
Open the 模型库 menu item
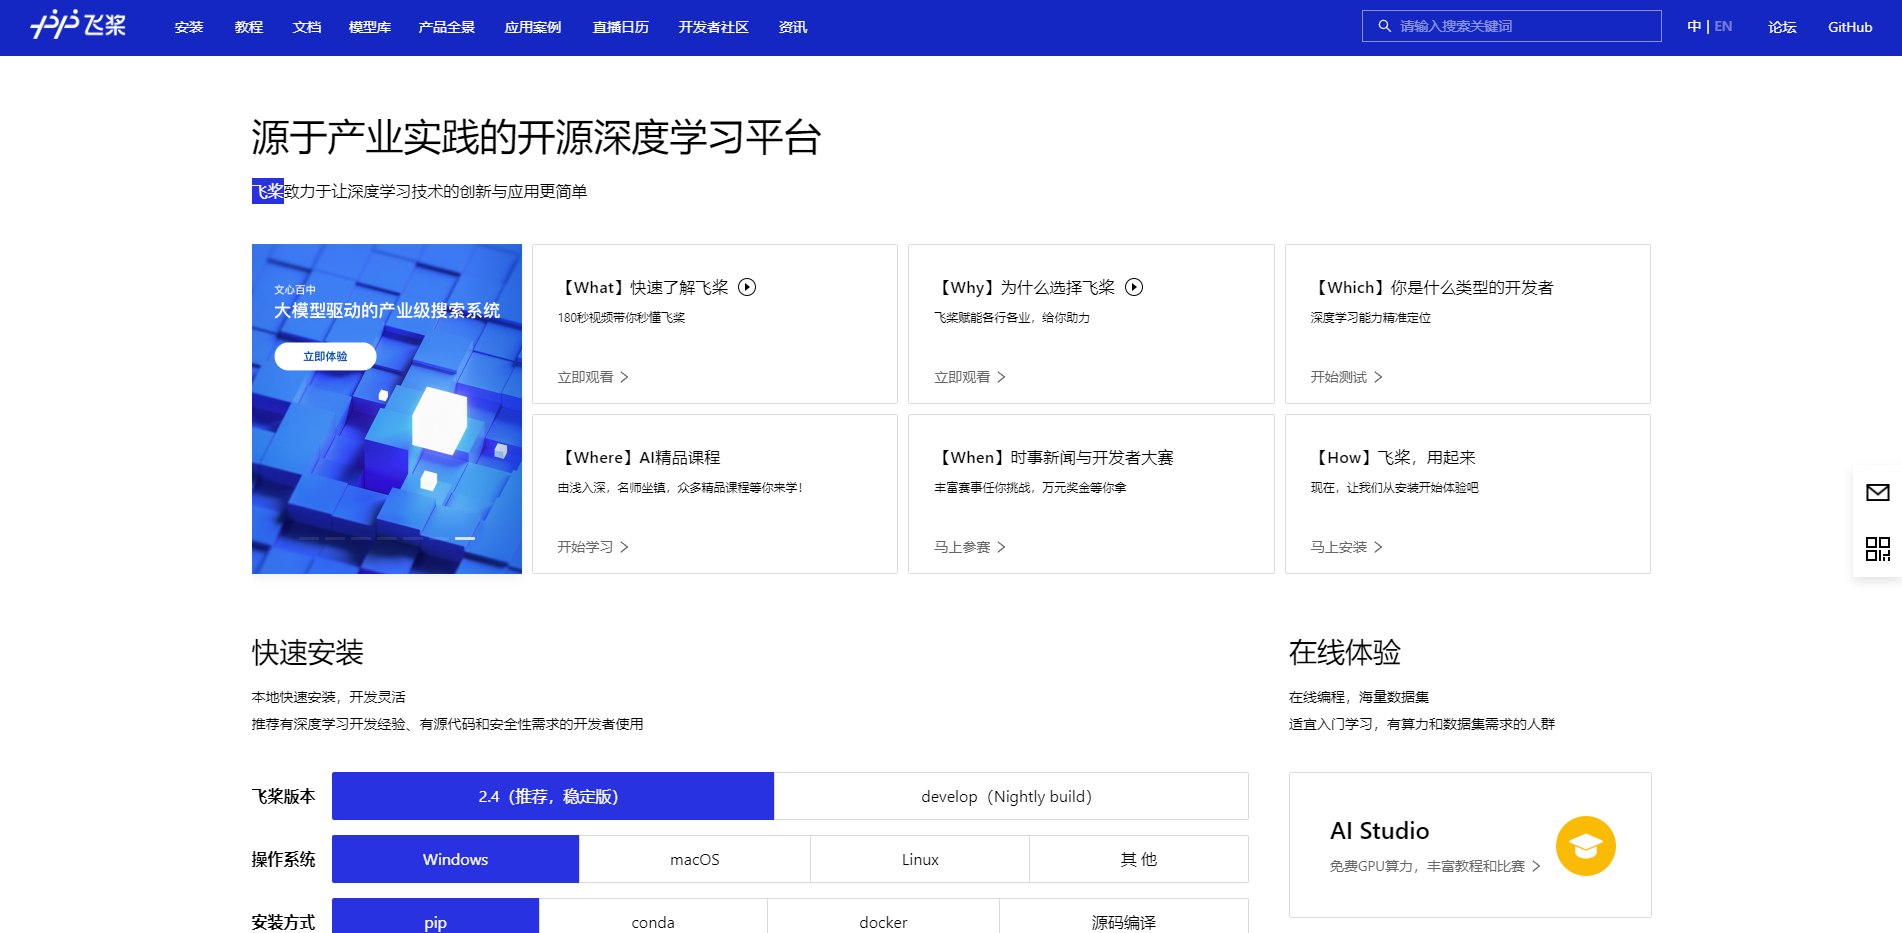(x=370, y=27)
